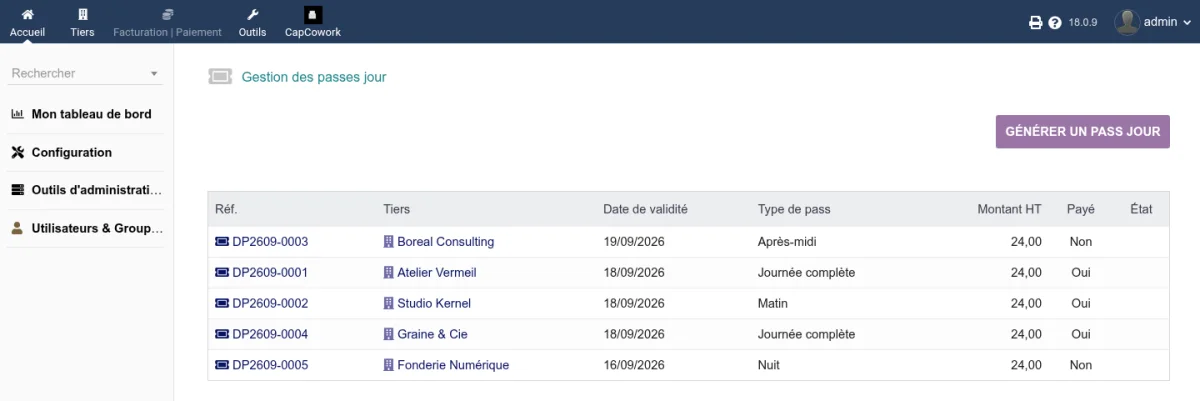Click Générer un pass jour button
This screenshot has width=1200, height=401.
click(1083, 131)
